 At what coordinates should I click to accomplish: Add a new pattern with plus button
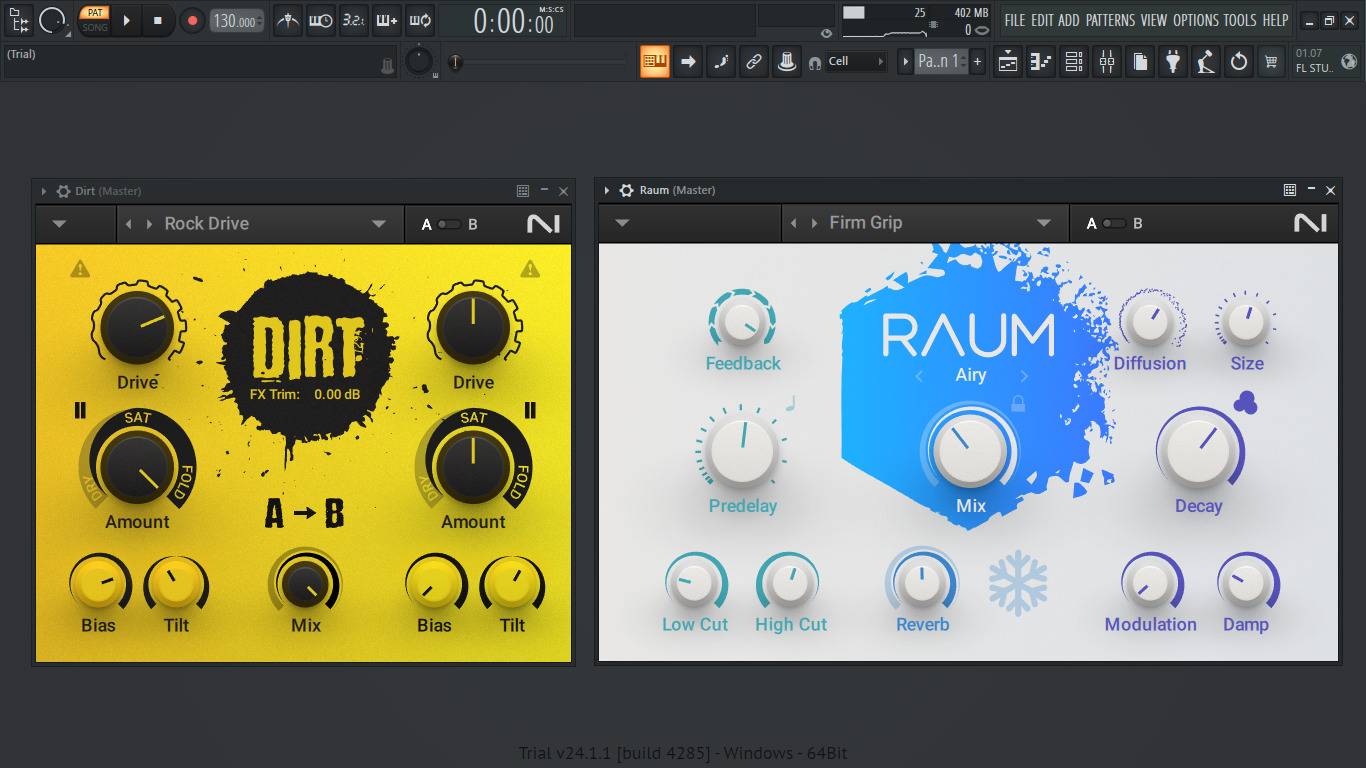977,61
